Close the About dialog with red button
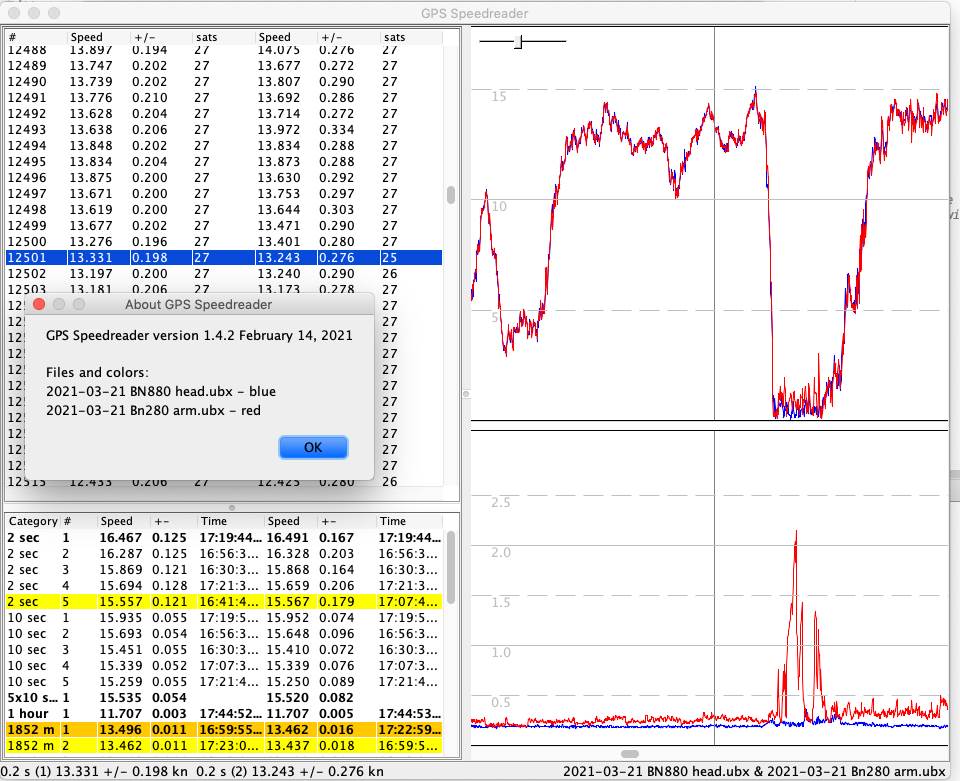960x781 pixels. (39, 304)
